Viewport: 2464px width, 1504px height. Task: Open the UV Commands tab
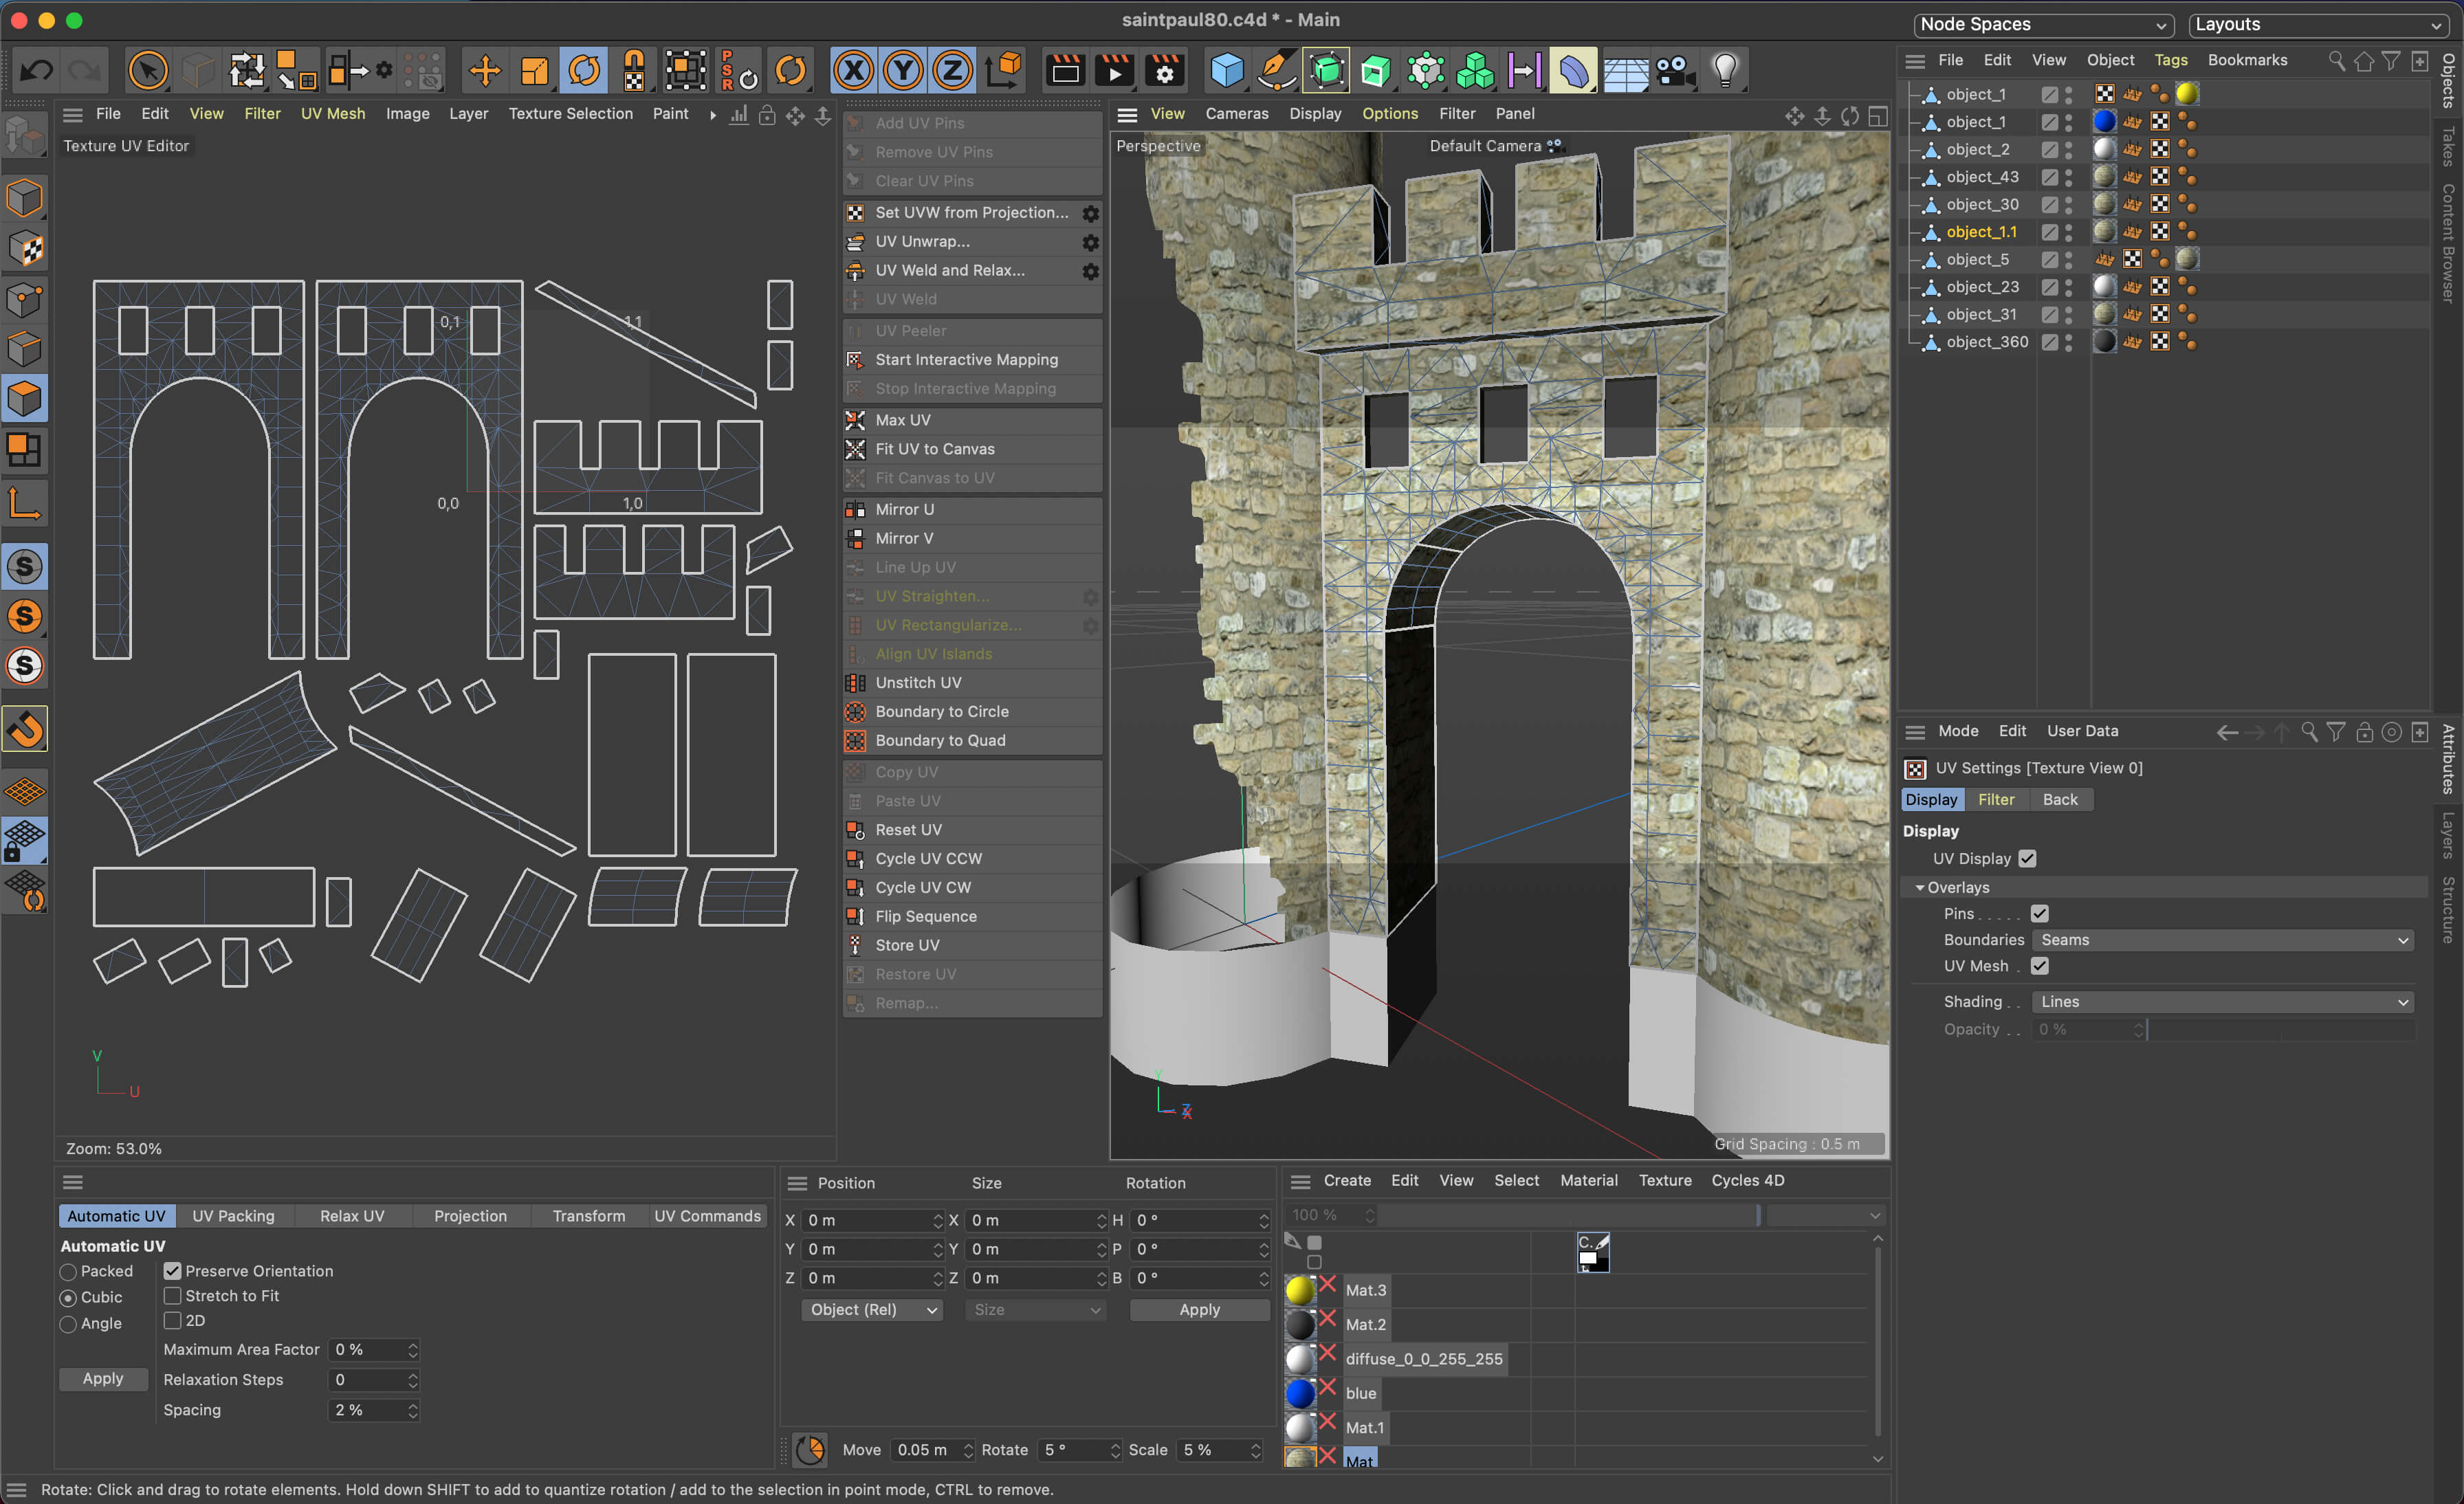(707, 1214)
